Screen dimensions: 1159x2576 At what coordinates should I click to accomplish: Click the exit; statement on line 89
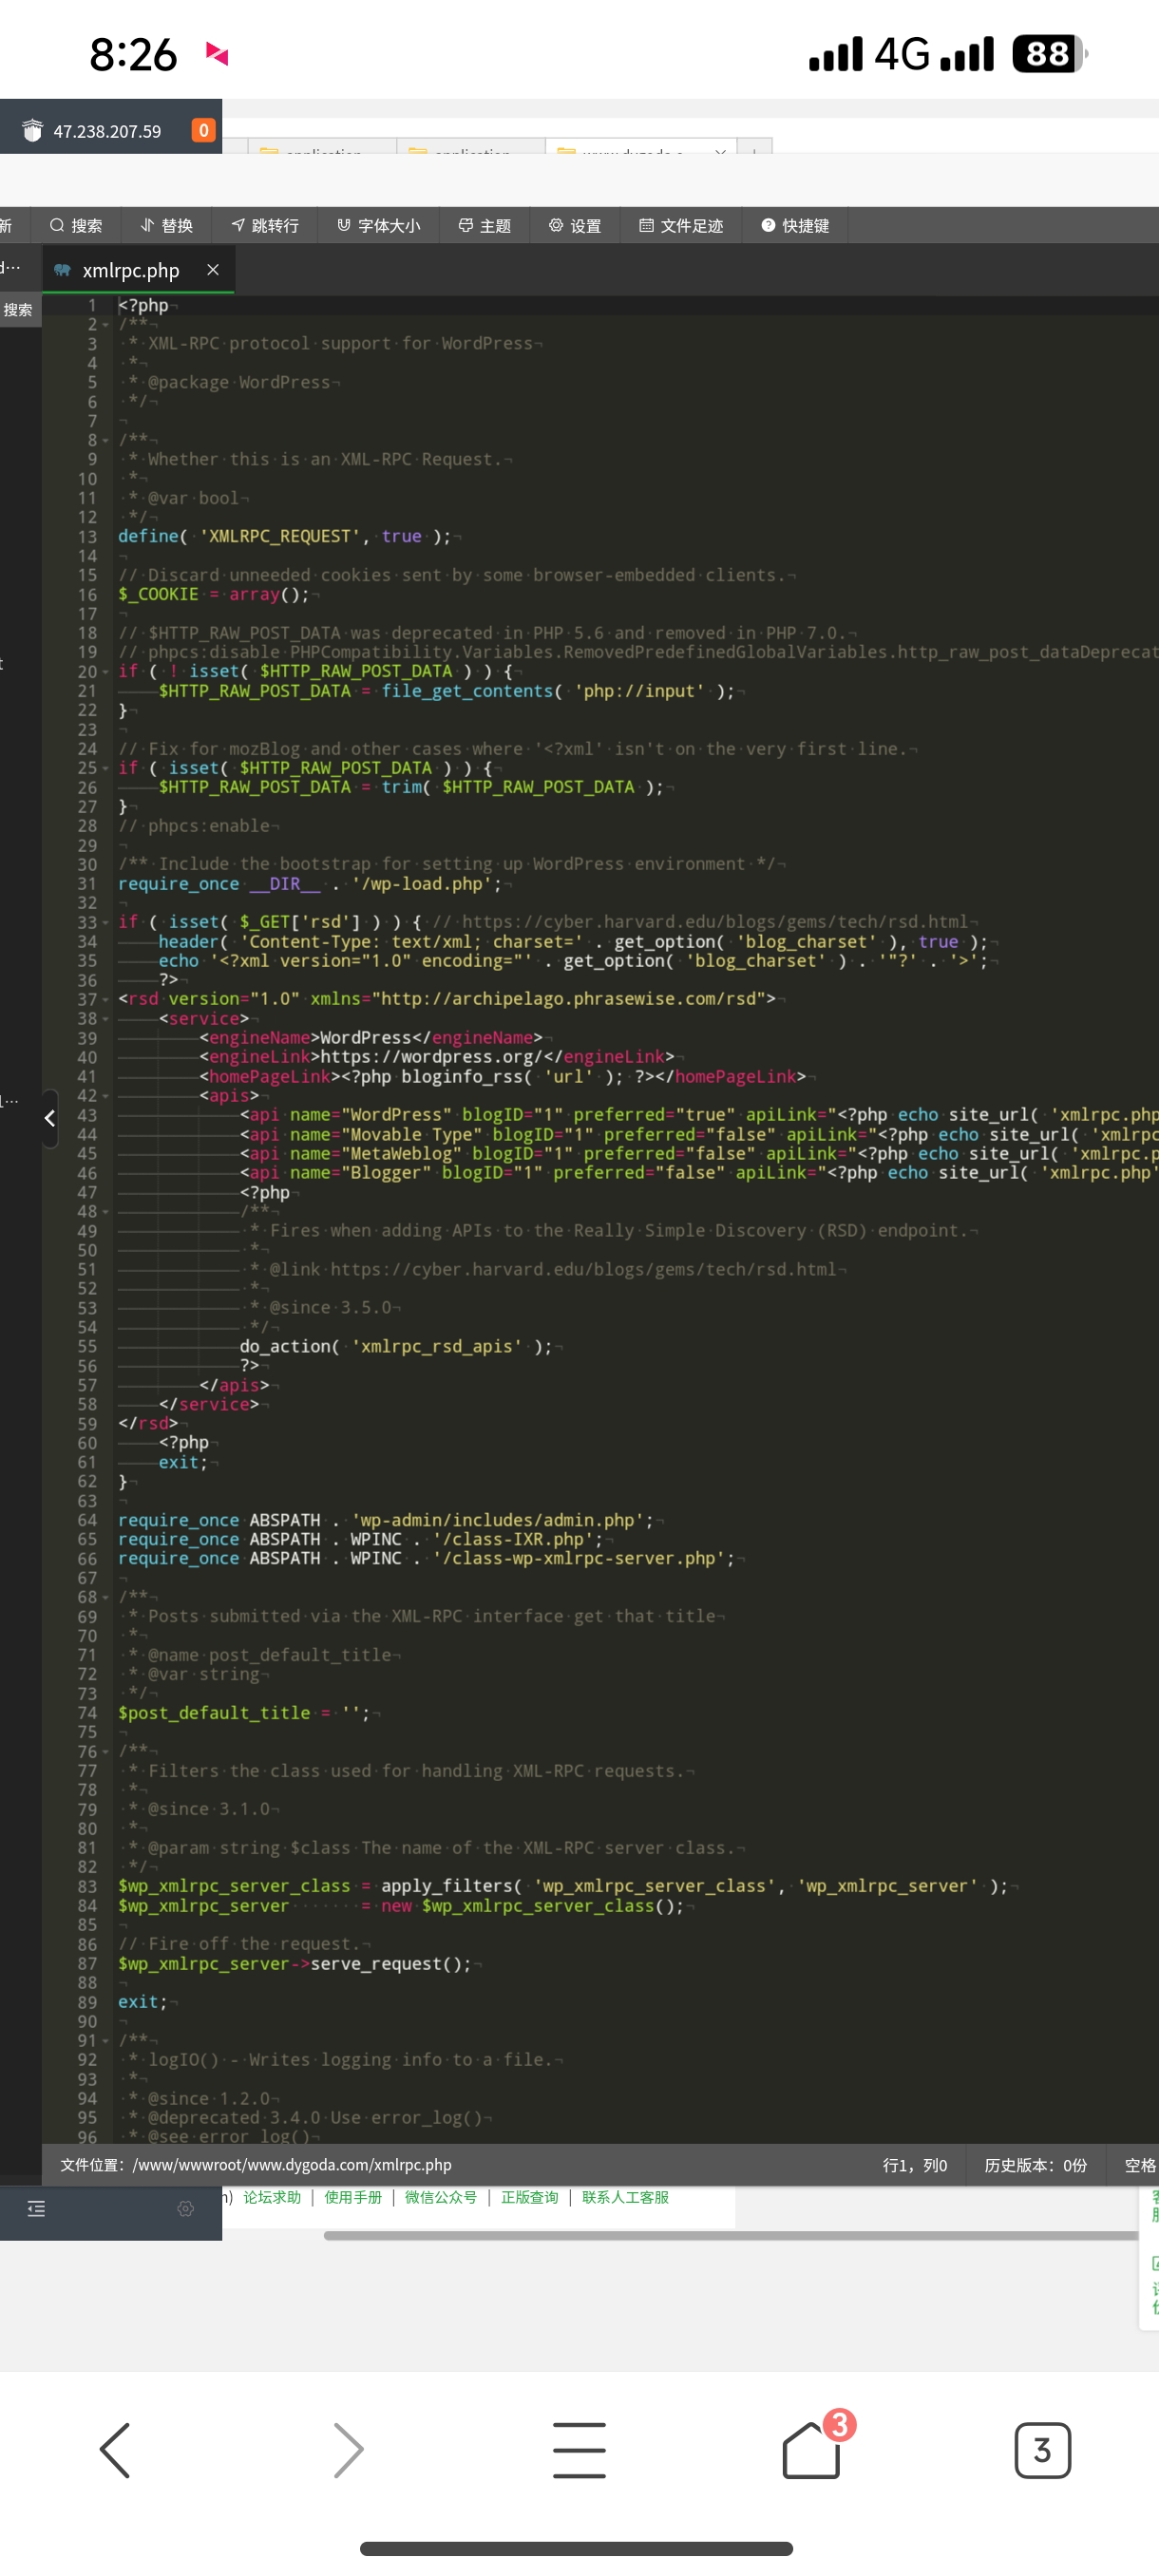point(143,2002)
